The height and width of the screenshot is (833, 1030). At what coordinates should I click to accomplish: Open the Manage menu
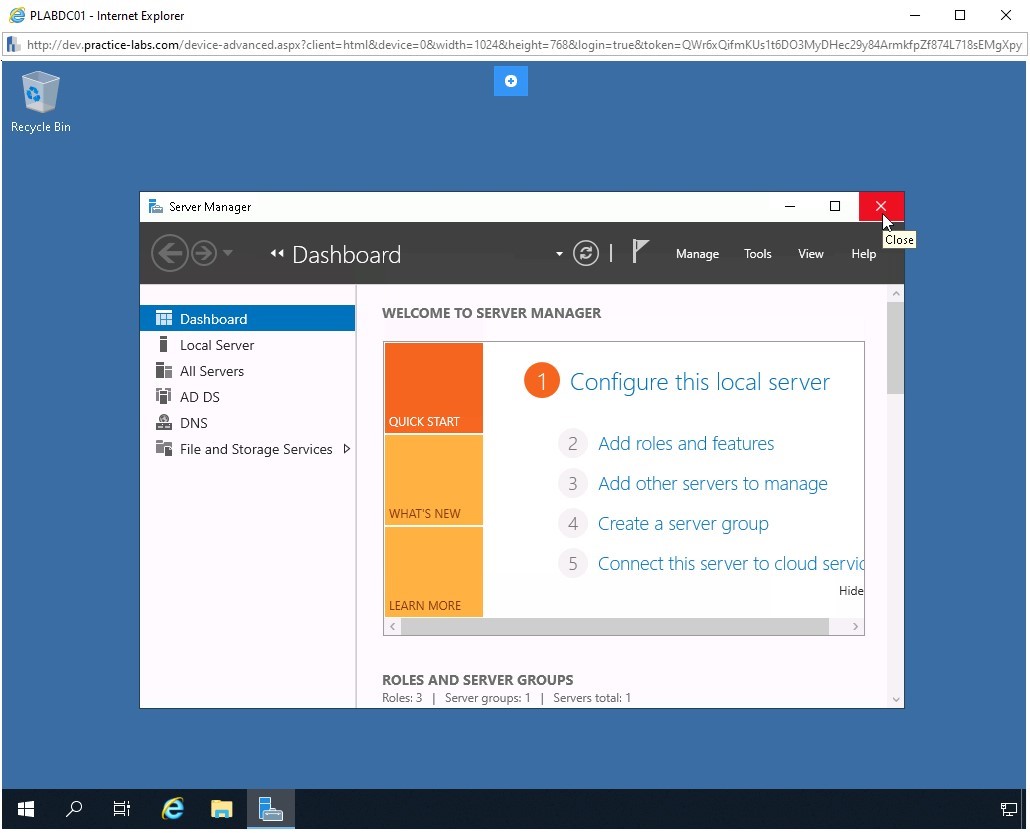pos(697,254)
